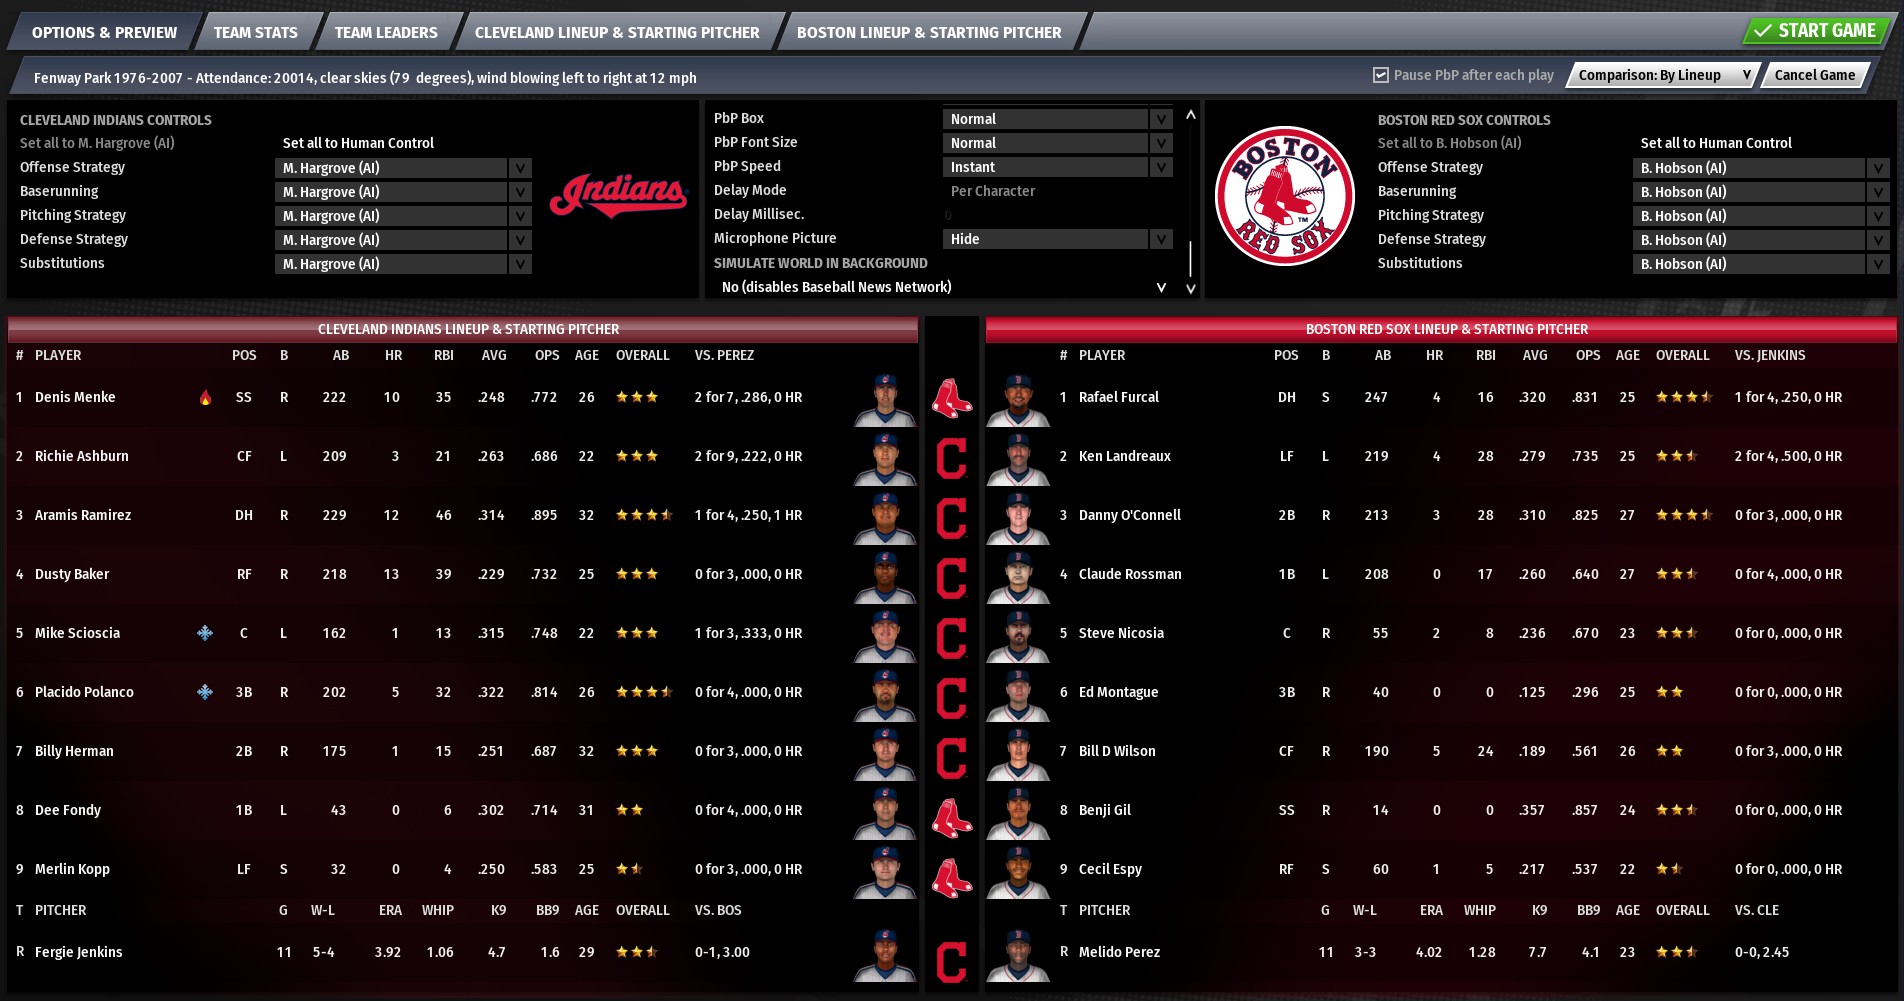Click Richie Ashburn's player portrait
Viewport: 1904px width, 1001px height.
pyautogui.click(x=885, y=459)
